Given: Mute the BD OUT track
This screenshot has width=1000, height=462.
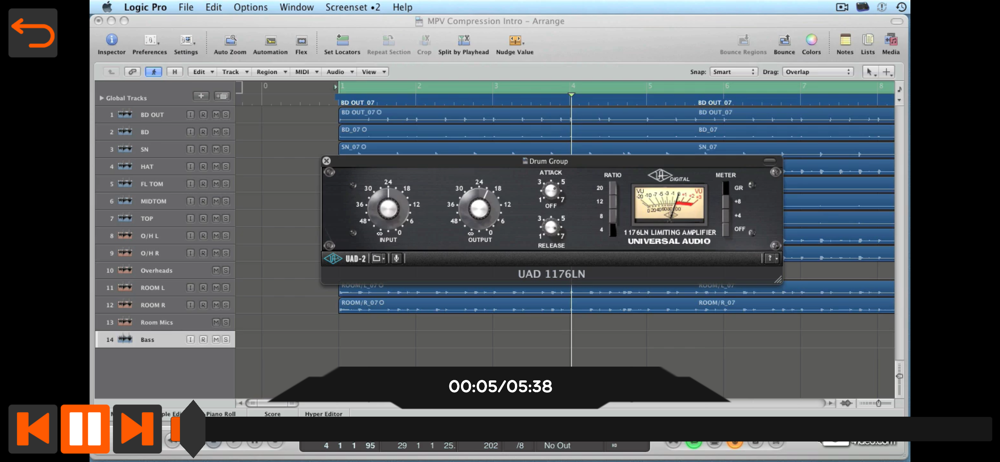Looking at the screenshot, I should click(216, 115).
